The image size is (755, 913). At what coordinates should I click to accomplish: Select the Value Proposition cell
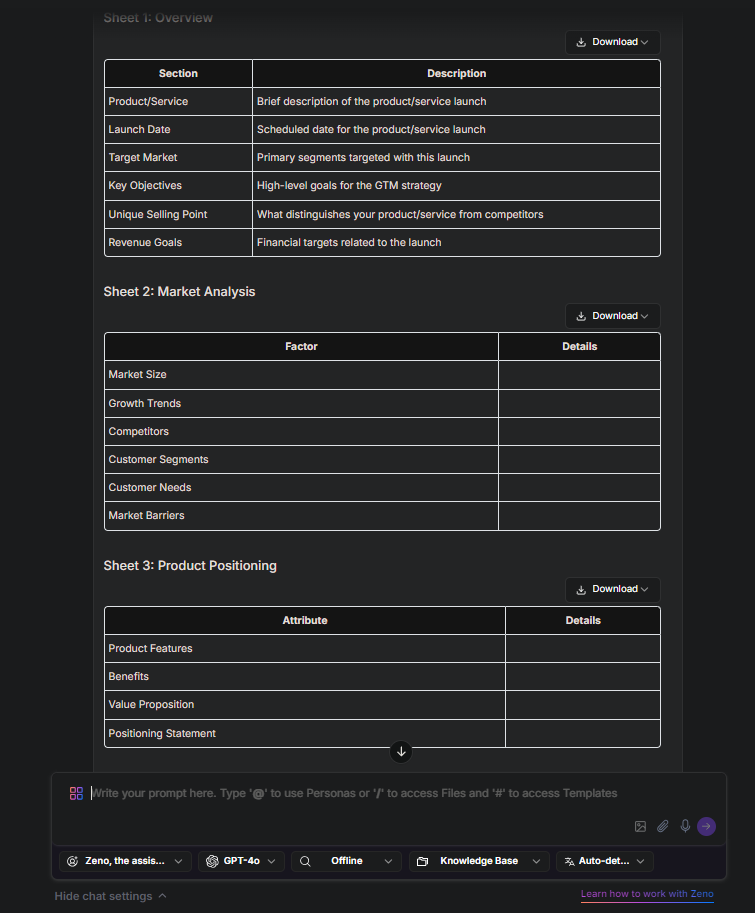coord(305,705)
